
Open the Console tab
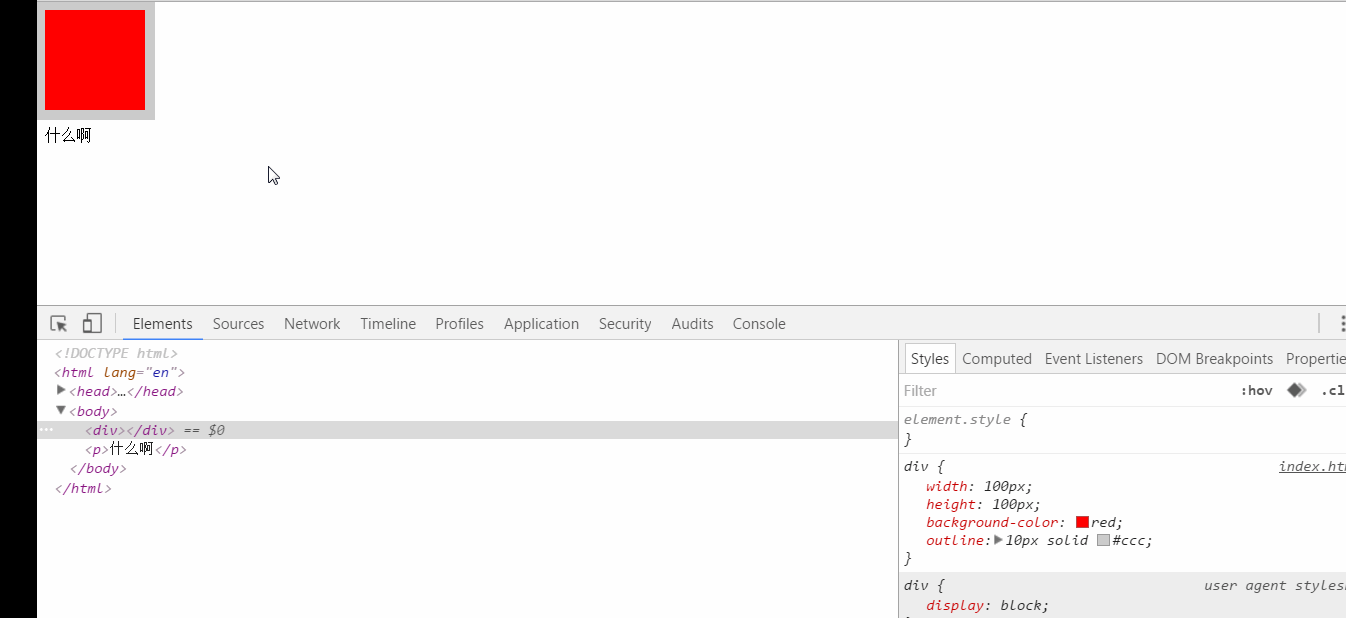point(759,324)
